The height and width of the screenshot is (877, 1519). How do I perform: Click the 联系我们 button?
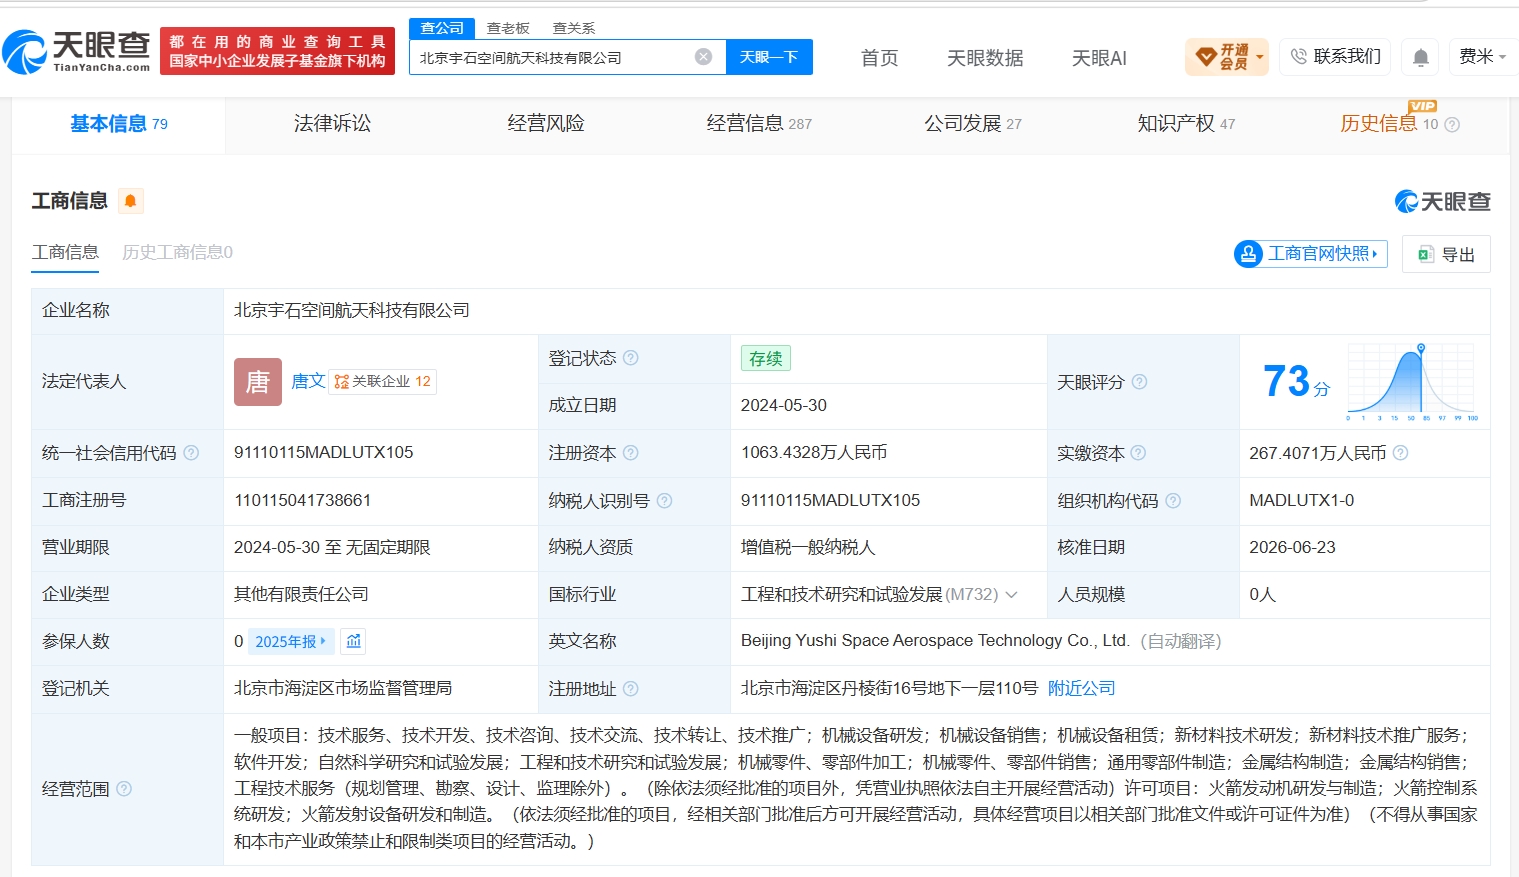1335,57
